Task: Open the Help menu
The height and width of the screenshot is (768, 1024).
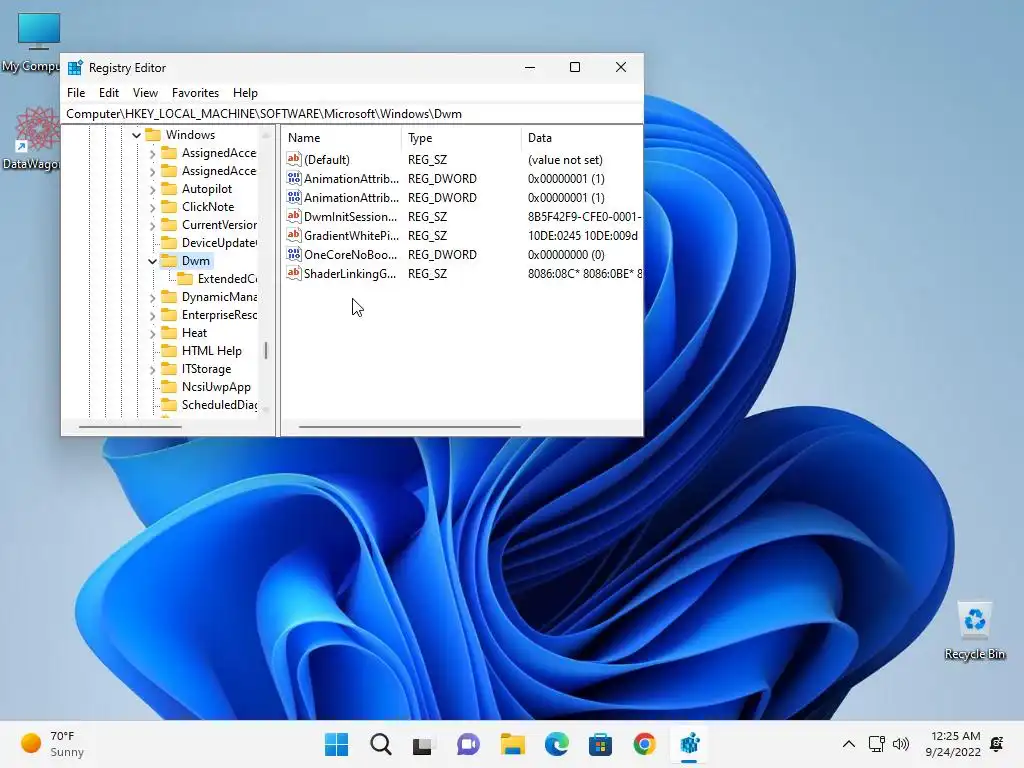Action: 246,93
